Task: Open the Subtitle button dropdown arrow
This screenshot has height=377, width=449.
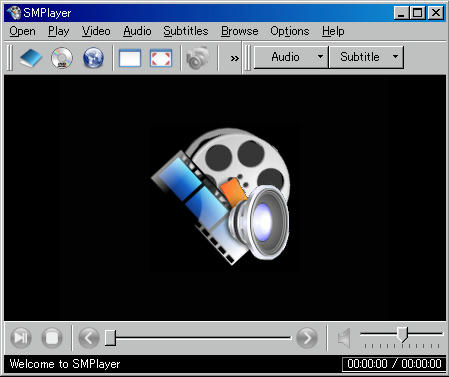Action: pyautogui.click(x=395, y=57)
